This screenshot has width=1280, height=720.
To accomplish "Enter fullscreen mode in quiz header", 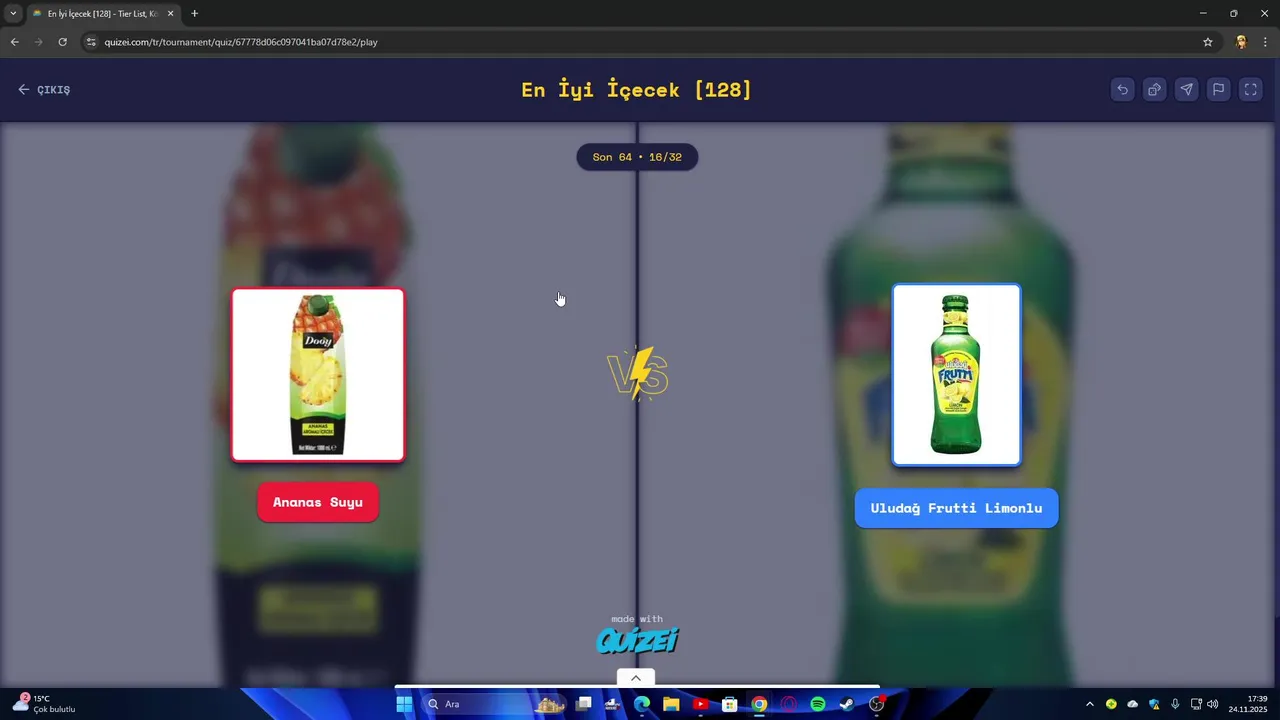I will (1250, 89).
